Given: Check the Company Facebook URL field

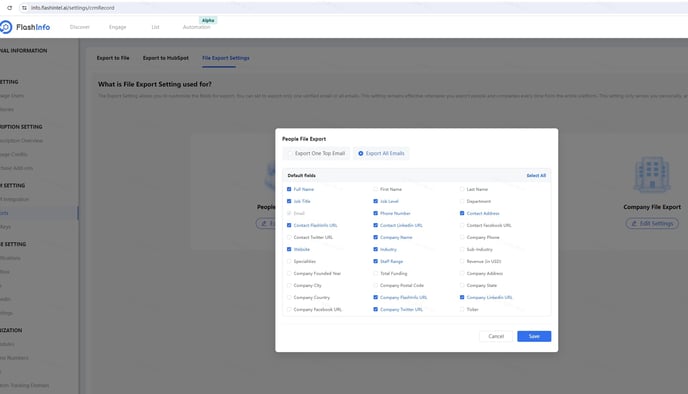Looking at the screenshot, I should click(x=289, y=309).
